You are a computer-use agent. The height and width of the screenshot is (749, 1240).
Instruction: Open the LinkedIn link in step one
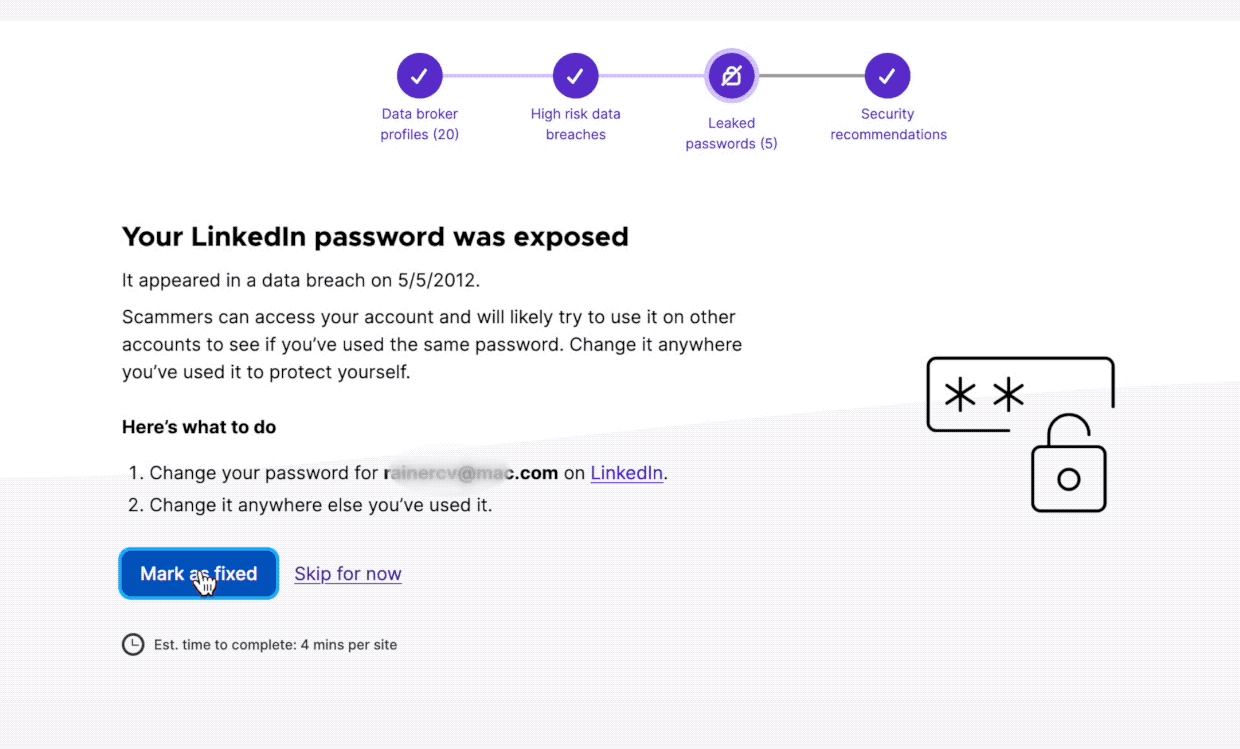click(x=626, y=473)
